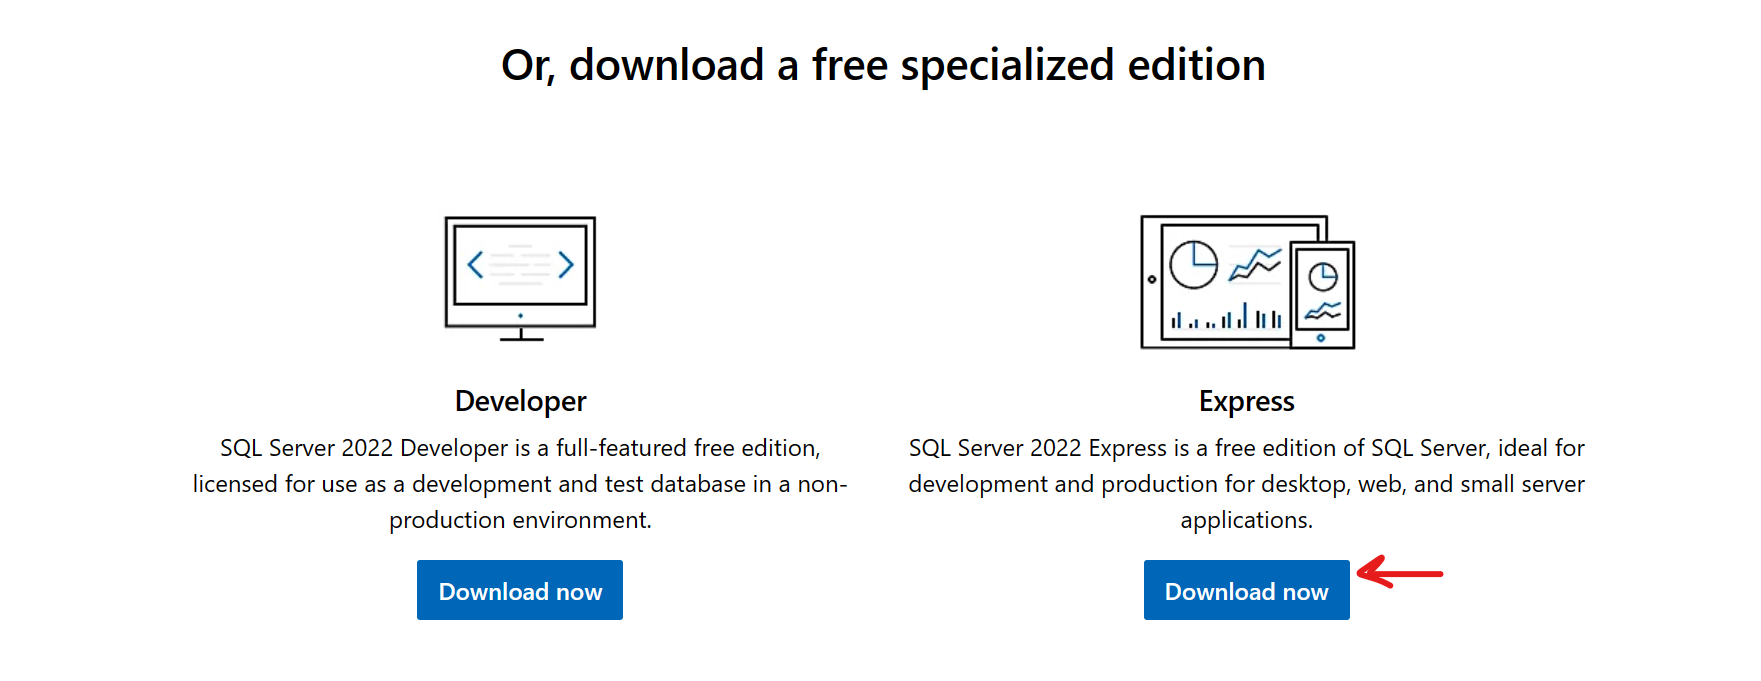Click the large pie chart in Express icon
Image resolution: width=1761 pixels, height=681 pixels.
1194,265
